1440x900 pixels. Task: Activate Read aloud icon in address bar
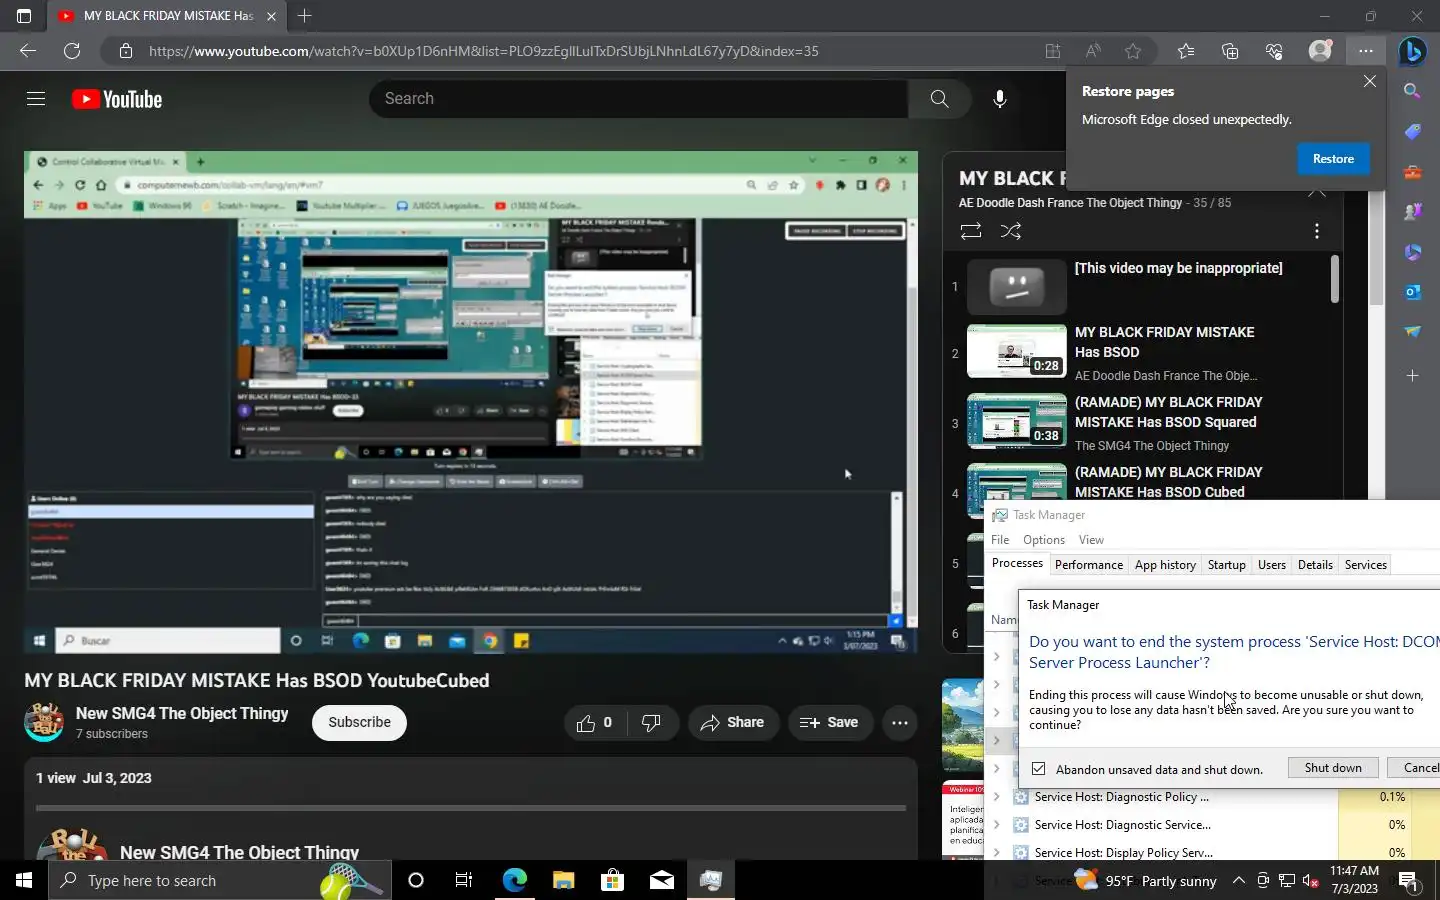click(x=1093, y=51)
